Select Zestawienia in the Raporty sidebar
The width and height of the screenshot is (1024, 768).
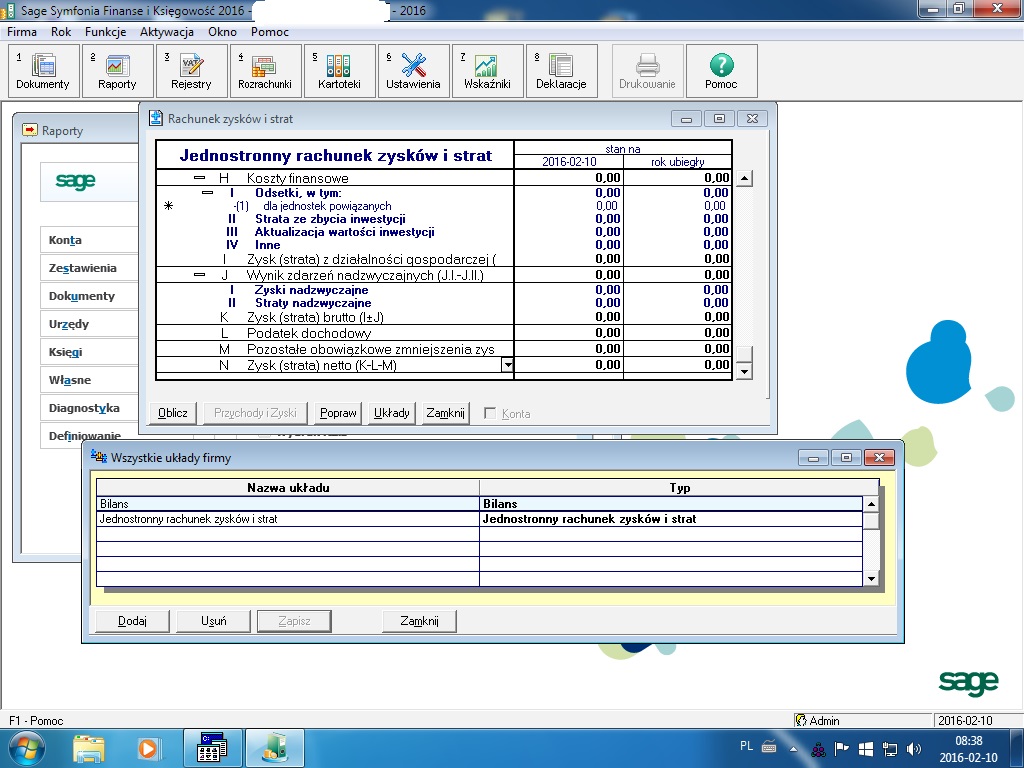[x=89, y=268]
